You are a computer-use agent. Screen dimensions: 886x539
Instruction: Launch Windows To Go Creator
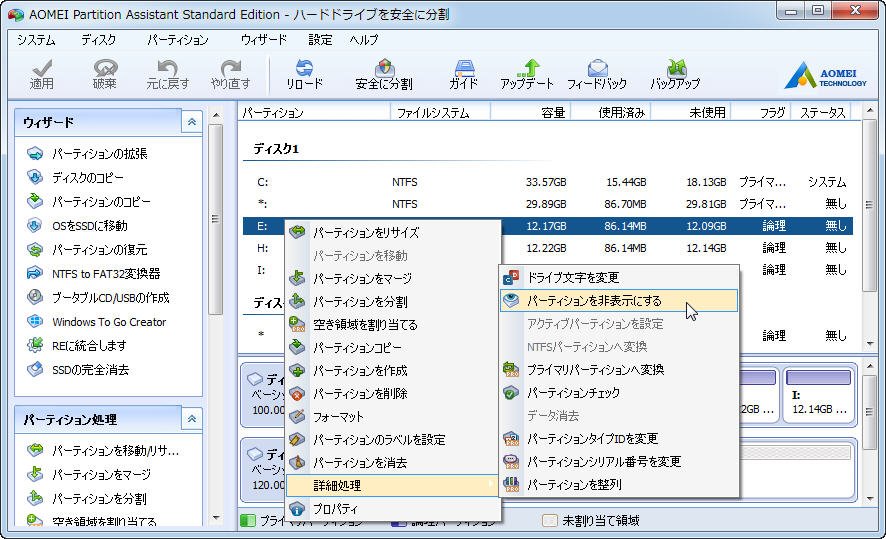point(96,321)
